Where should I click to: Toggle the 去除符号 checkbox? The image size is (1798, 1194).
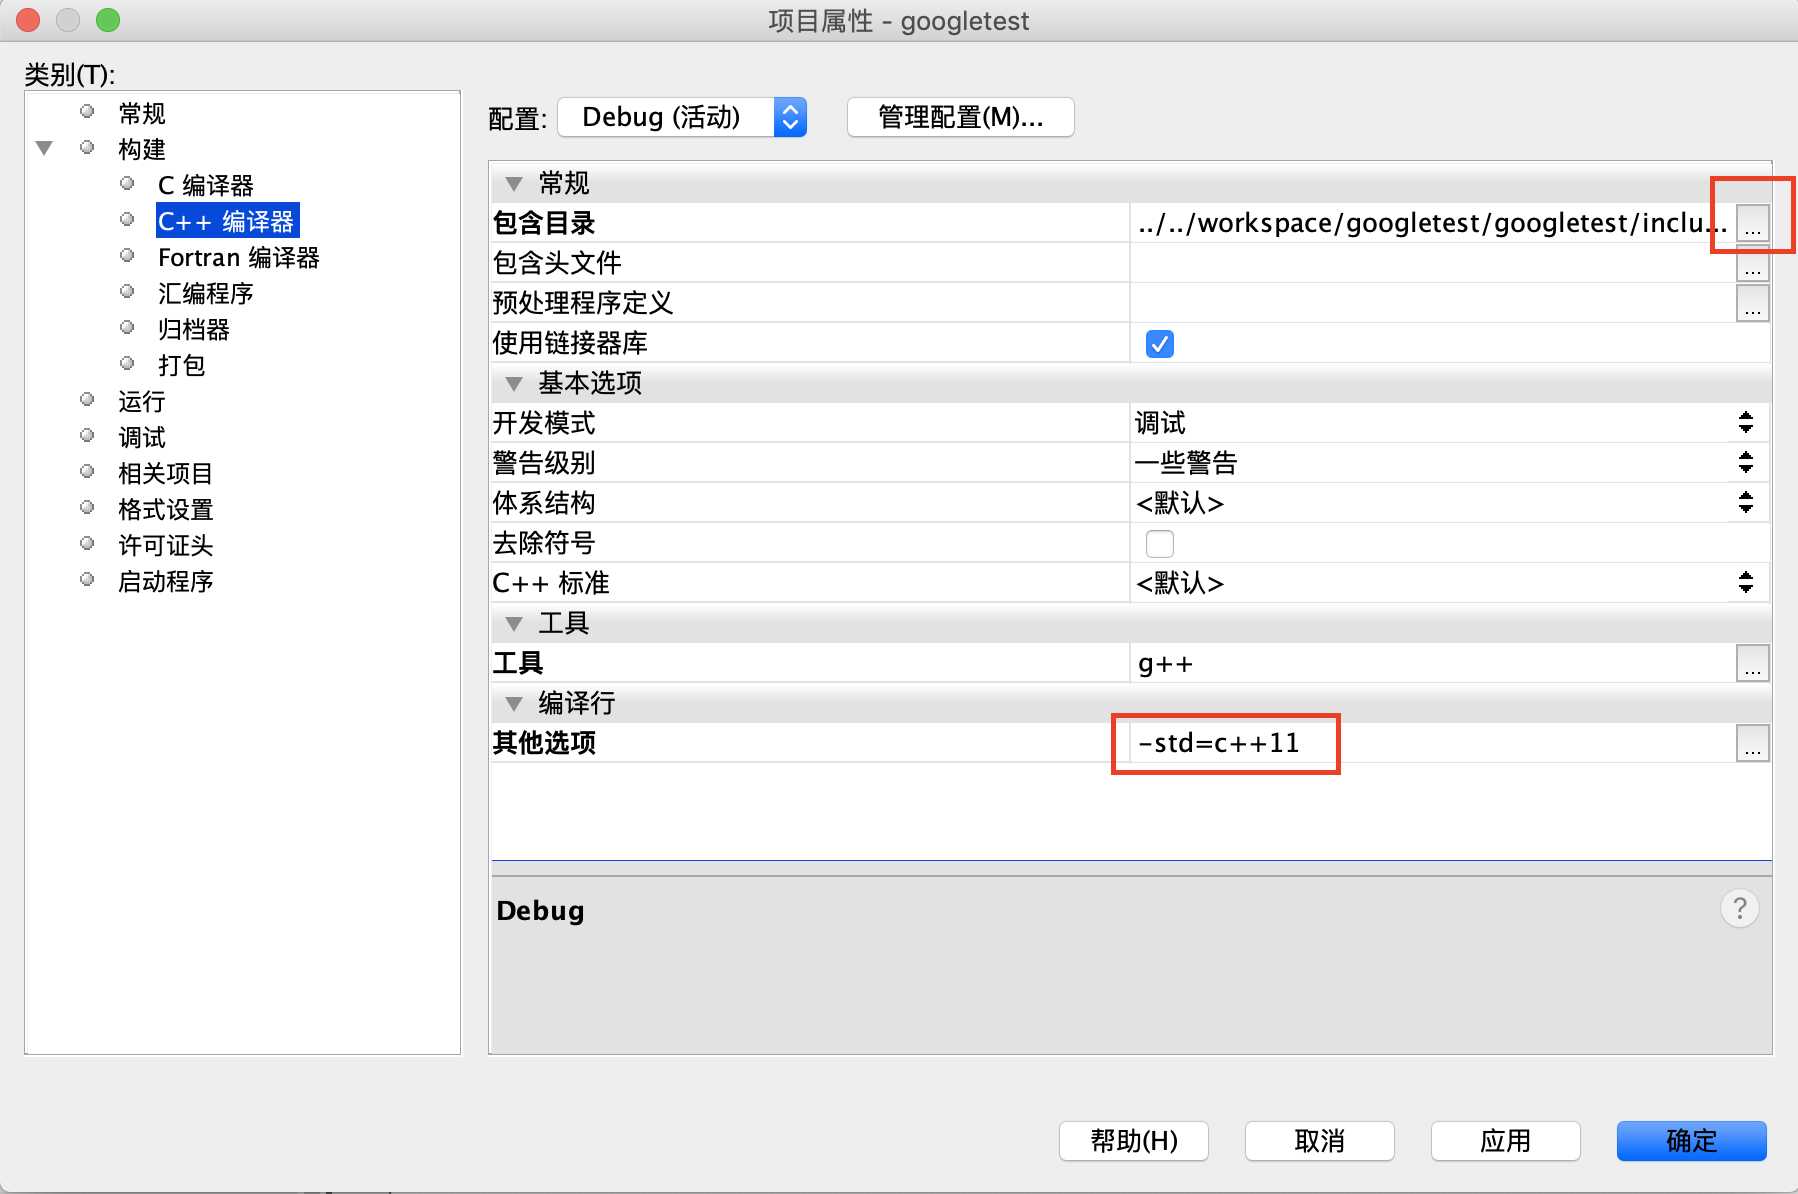pyautogui.click(x=1159, y=543)
